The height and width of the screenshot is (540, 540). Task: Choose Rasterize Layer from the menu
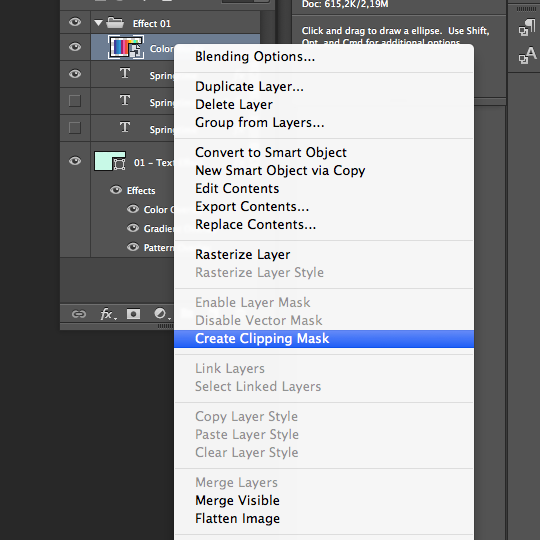[242, 255]
